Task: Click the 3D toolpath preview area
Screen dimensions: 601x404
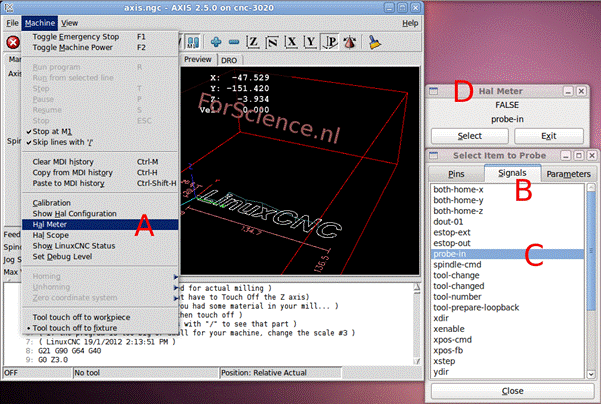Action: [x=300, y=171]
